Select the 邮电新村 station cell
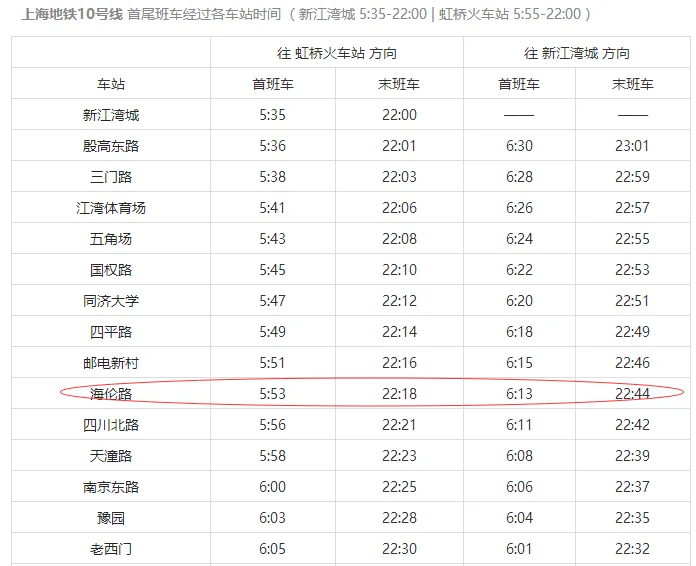The height and width of the screenshot is (566, 696). (111, 363)
